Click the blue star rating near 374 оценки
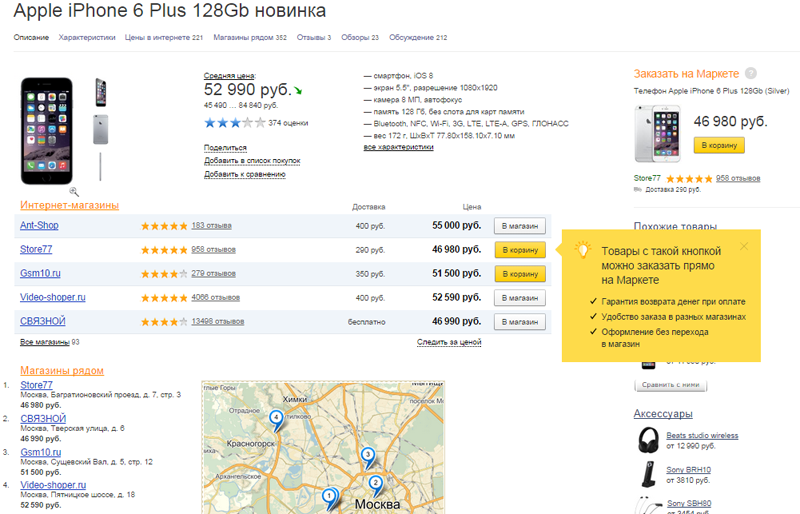 tap(235, 123)
